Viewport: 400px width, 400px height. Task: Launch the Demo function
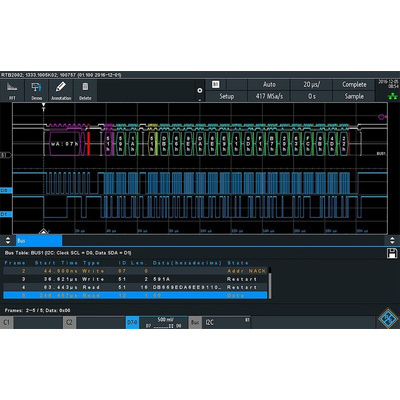click(x=37, y=91)
